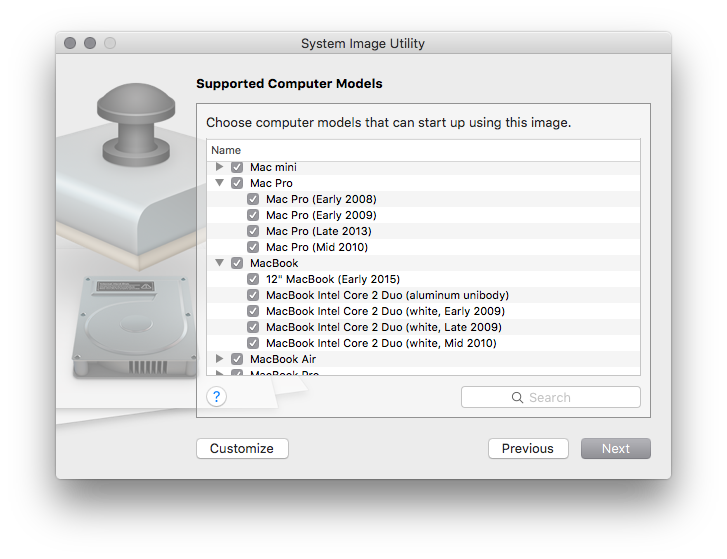Viewport: 727px width, 559px height.
Task: Collapse the Mac Pro group
Action: (x=220, y=183)
